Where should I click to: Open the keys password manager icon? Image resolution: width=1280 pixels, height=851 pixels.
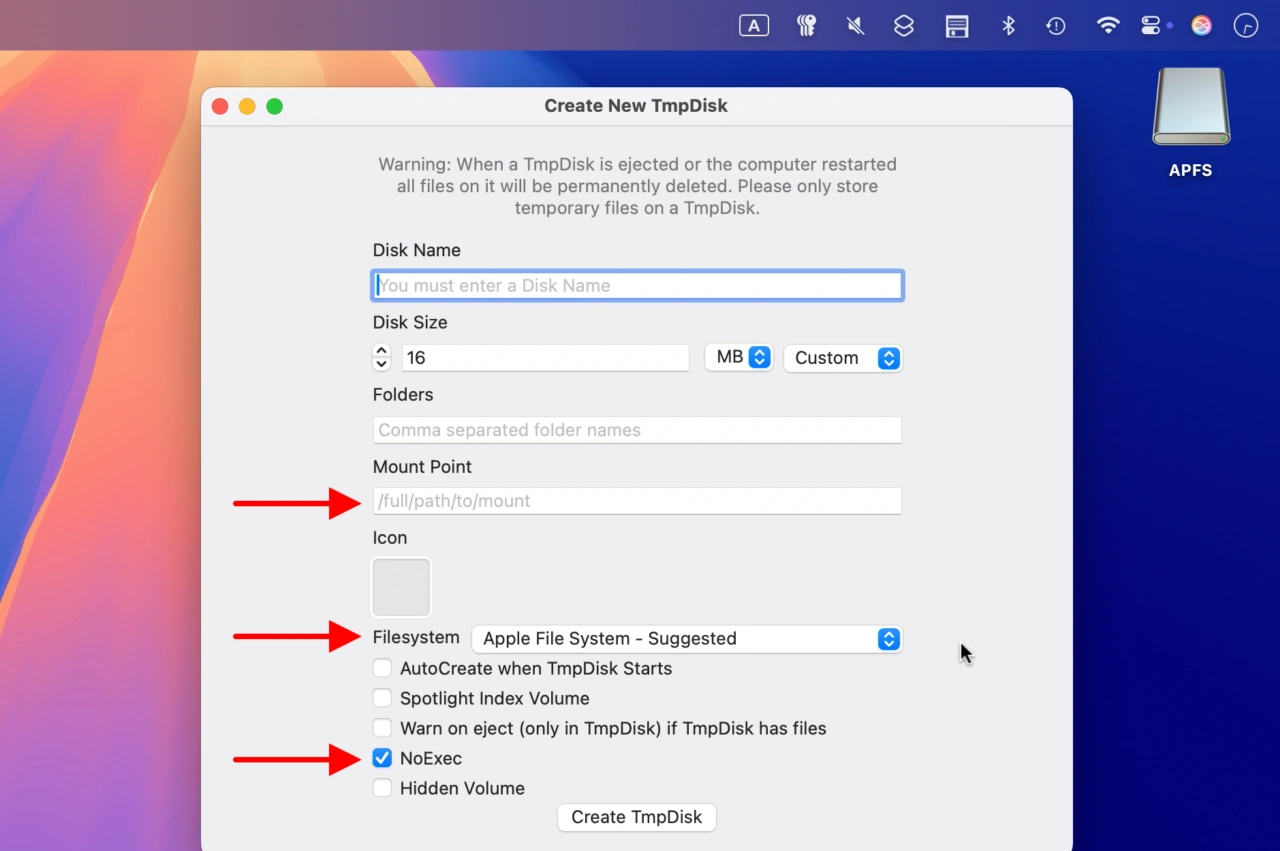(806, 26)
